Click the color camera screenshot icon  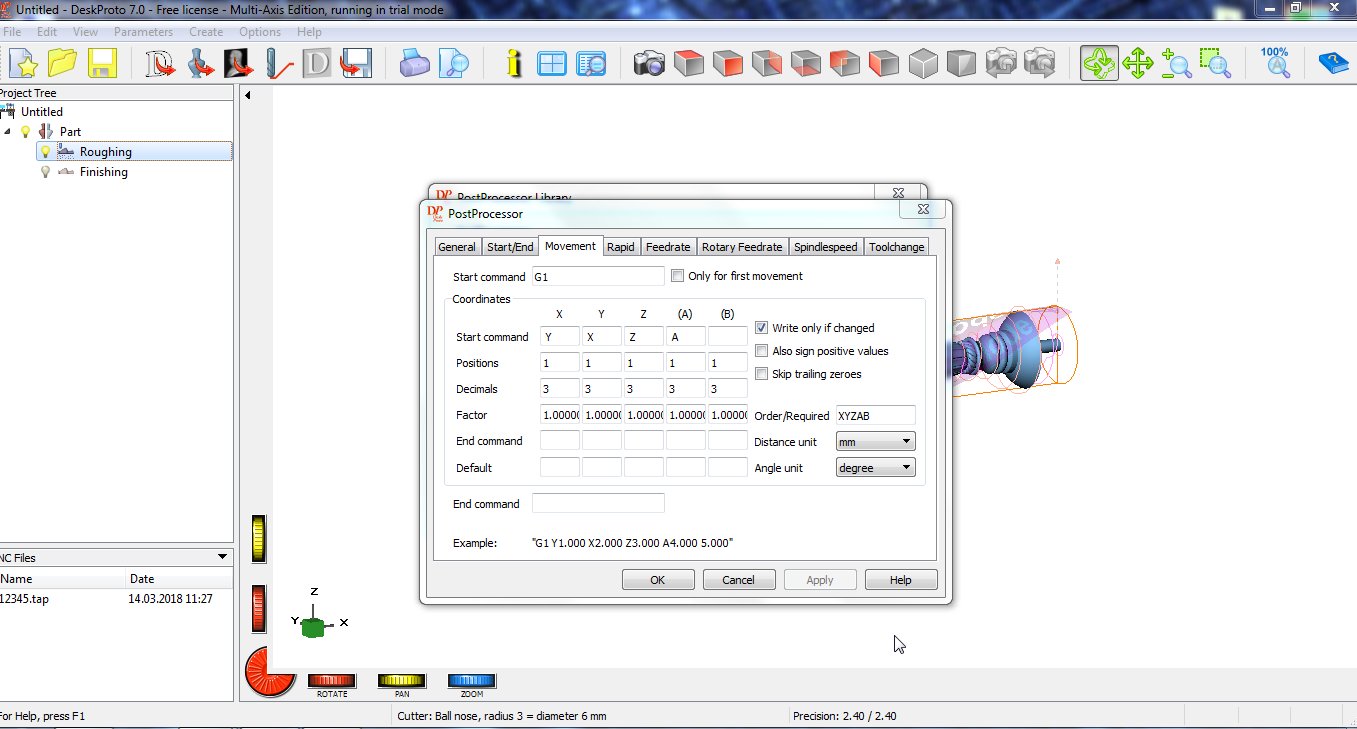click(650, 64)
